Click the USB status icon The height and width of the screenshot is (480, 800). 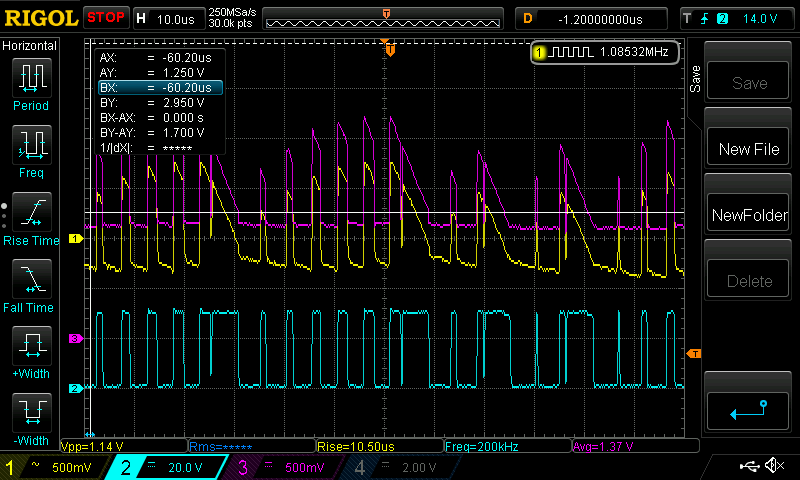tap(749, 466)
